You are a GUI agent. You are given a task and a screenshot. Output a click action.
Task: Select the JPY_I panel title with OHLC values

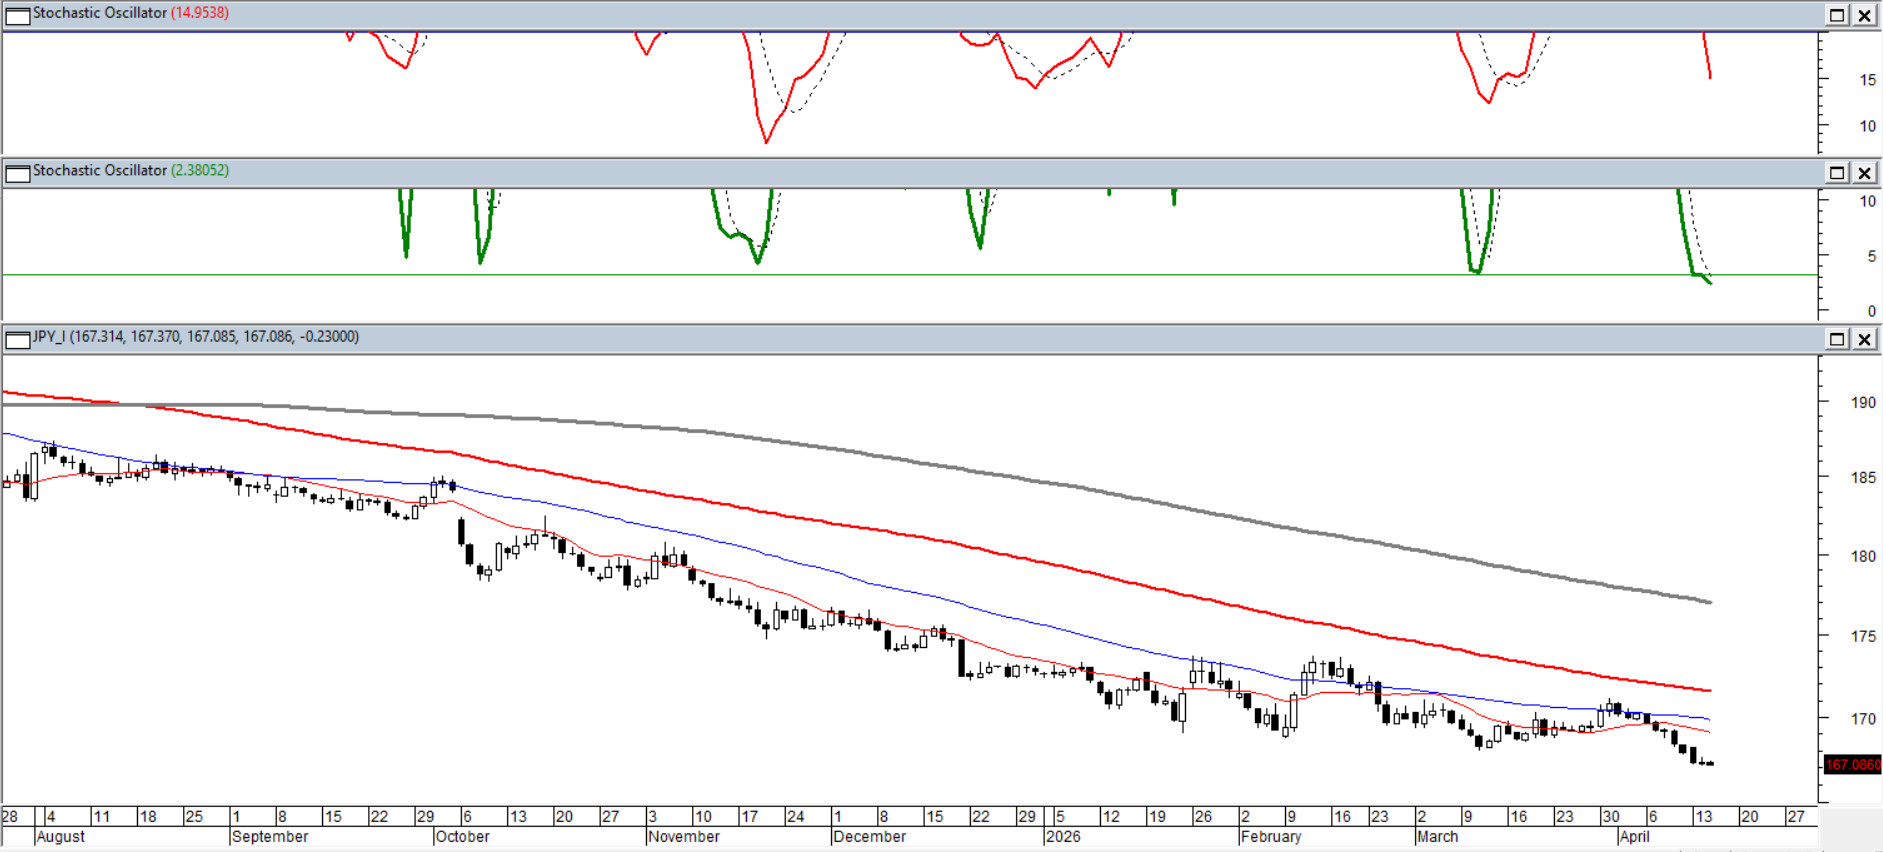pos(195,337)
